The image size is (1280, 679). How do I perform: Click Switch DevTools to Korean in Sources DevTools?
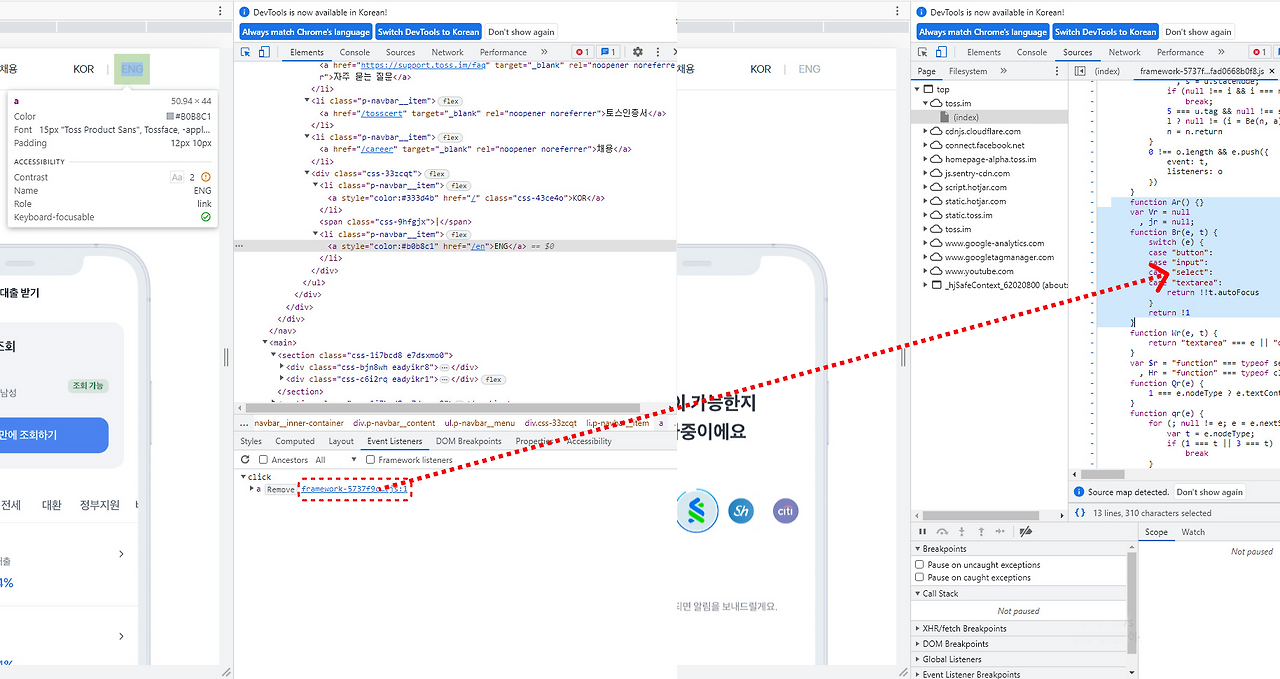(1106, 32)
